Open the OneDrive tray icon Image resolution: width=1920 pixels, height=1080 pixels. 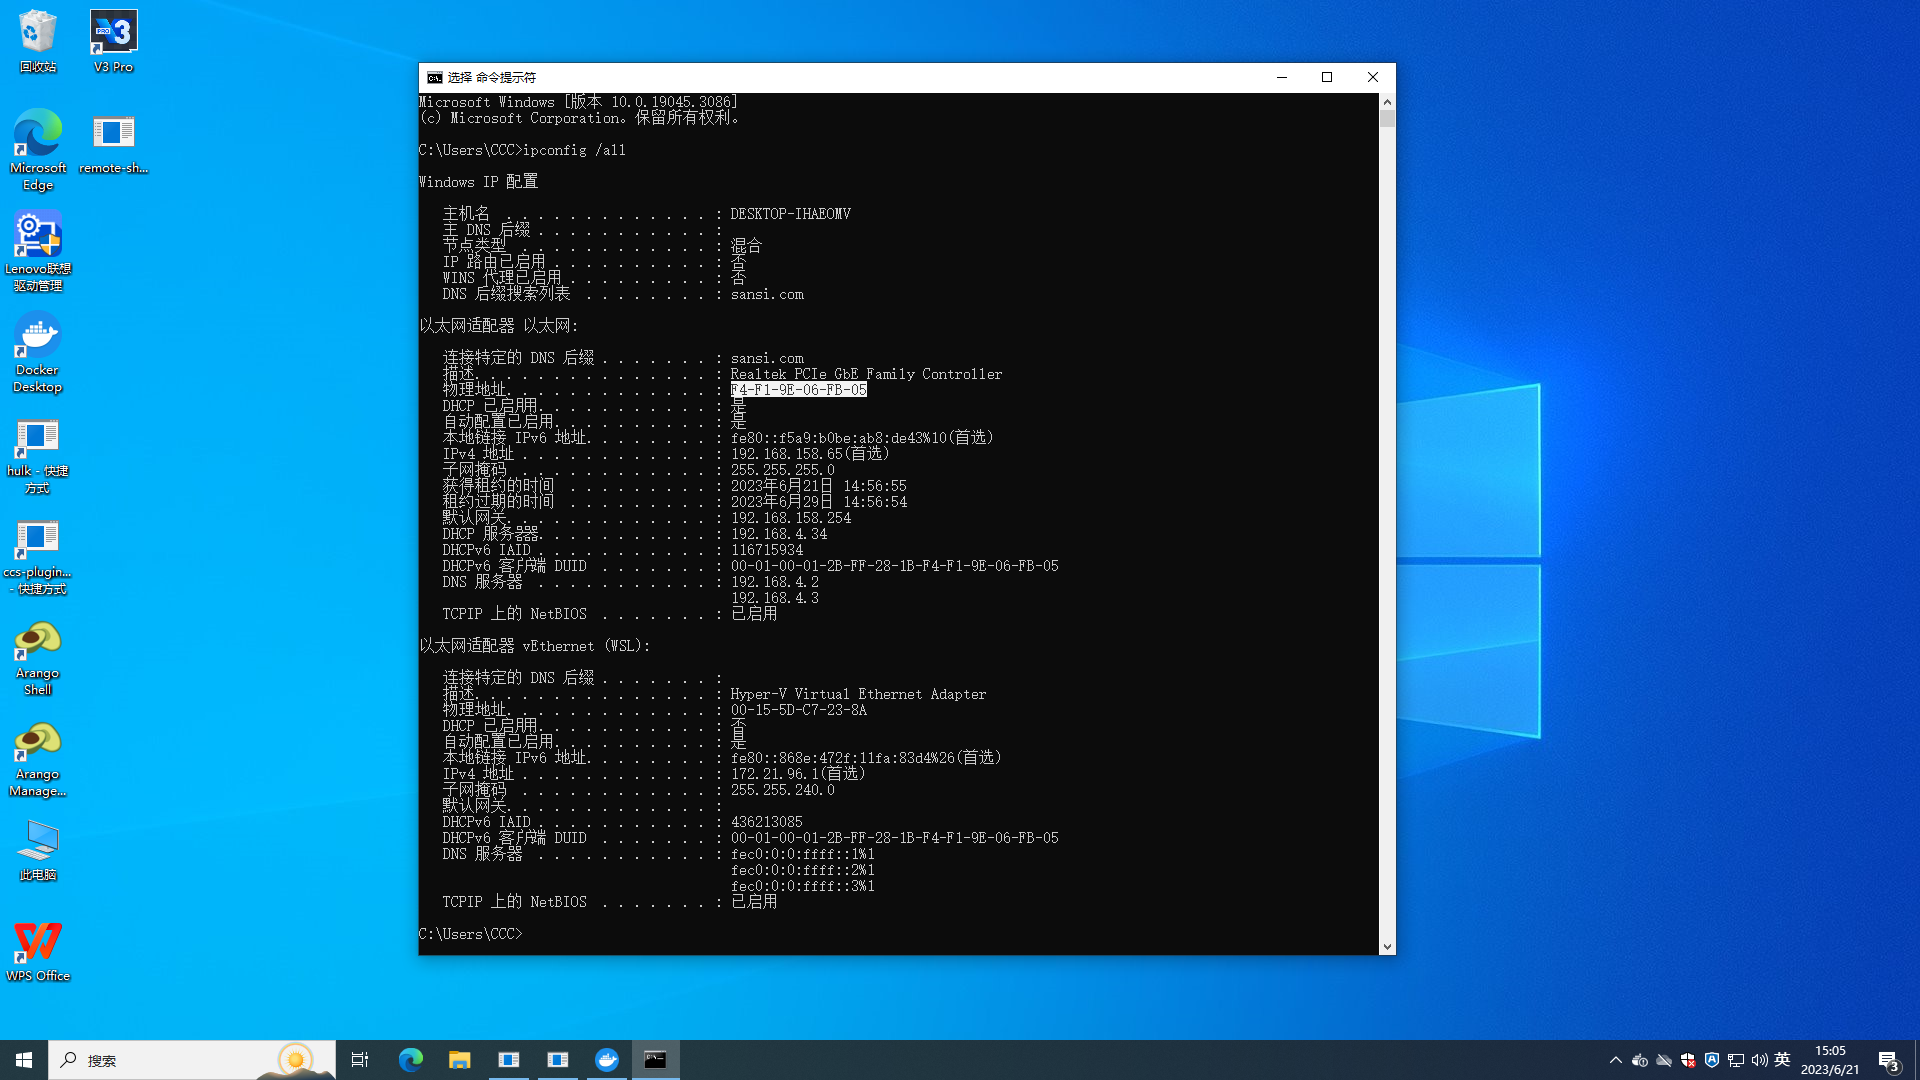tap(1664, 1060)
